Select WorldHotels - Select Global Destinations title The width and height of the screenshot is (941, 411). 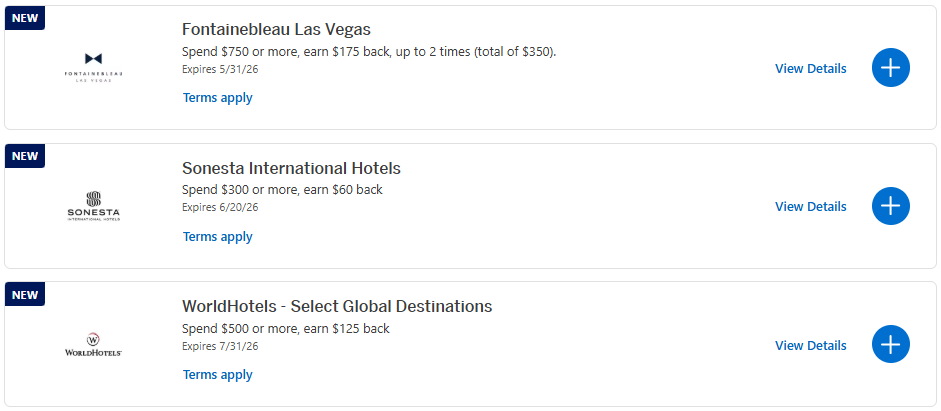(x=337, y=306)
